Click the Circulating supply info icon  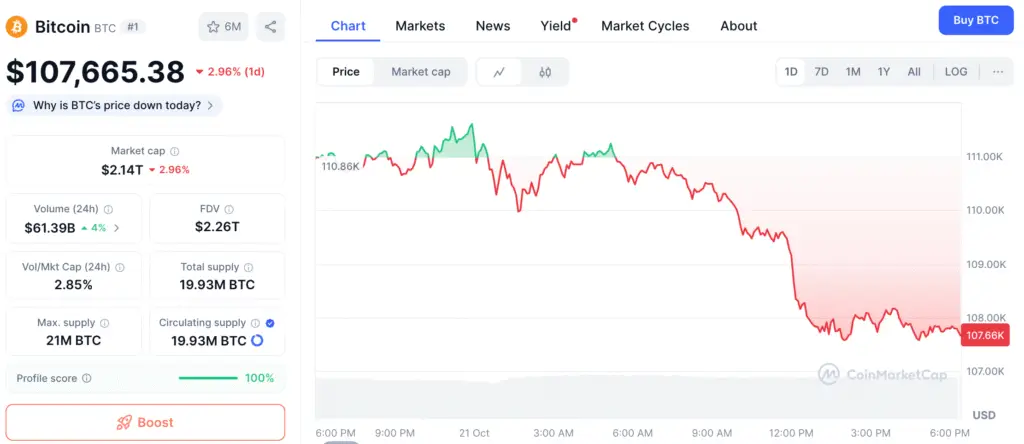point(255,323)
